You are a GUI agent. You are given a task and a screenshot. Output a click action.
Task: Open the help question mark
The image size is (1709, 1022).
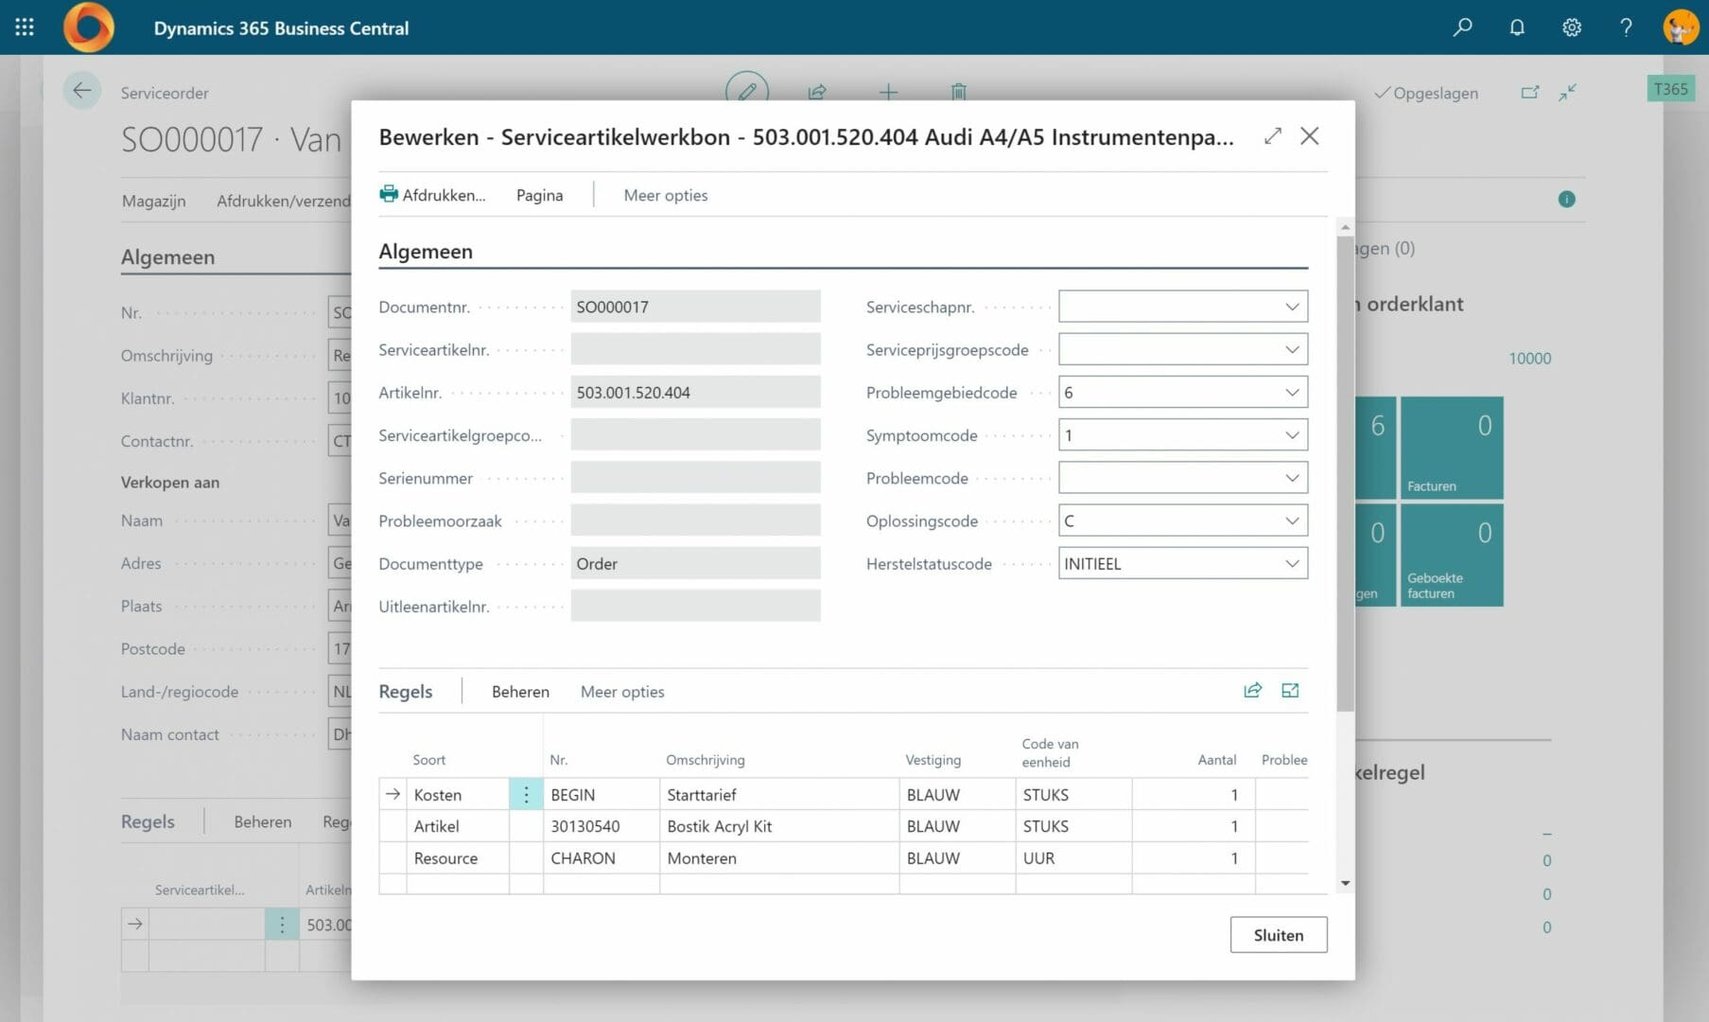point(1626,27)
